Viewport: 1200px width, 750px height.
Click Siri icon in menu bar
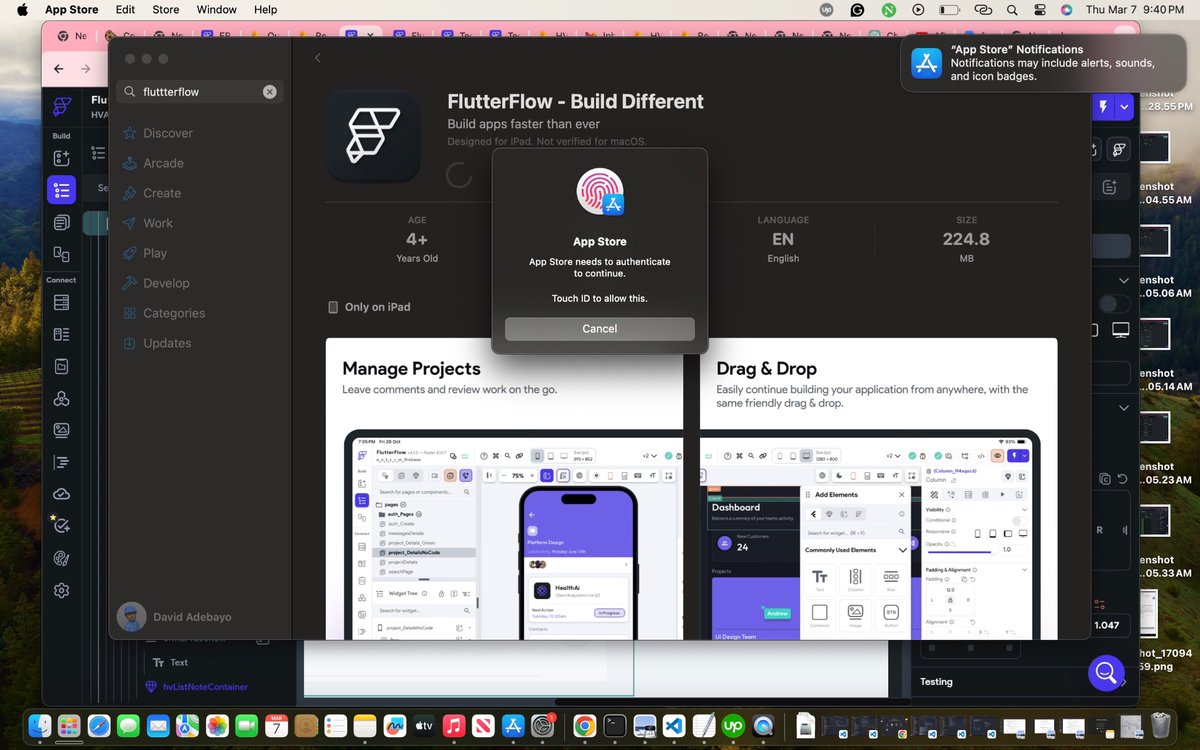tap(1066, 9)
